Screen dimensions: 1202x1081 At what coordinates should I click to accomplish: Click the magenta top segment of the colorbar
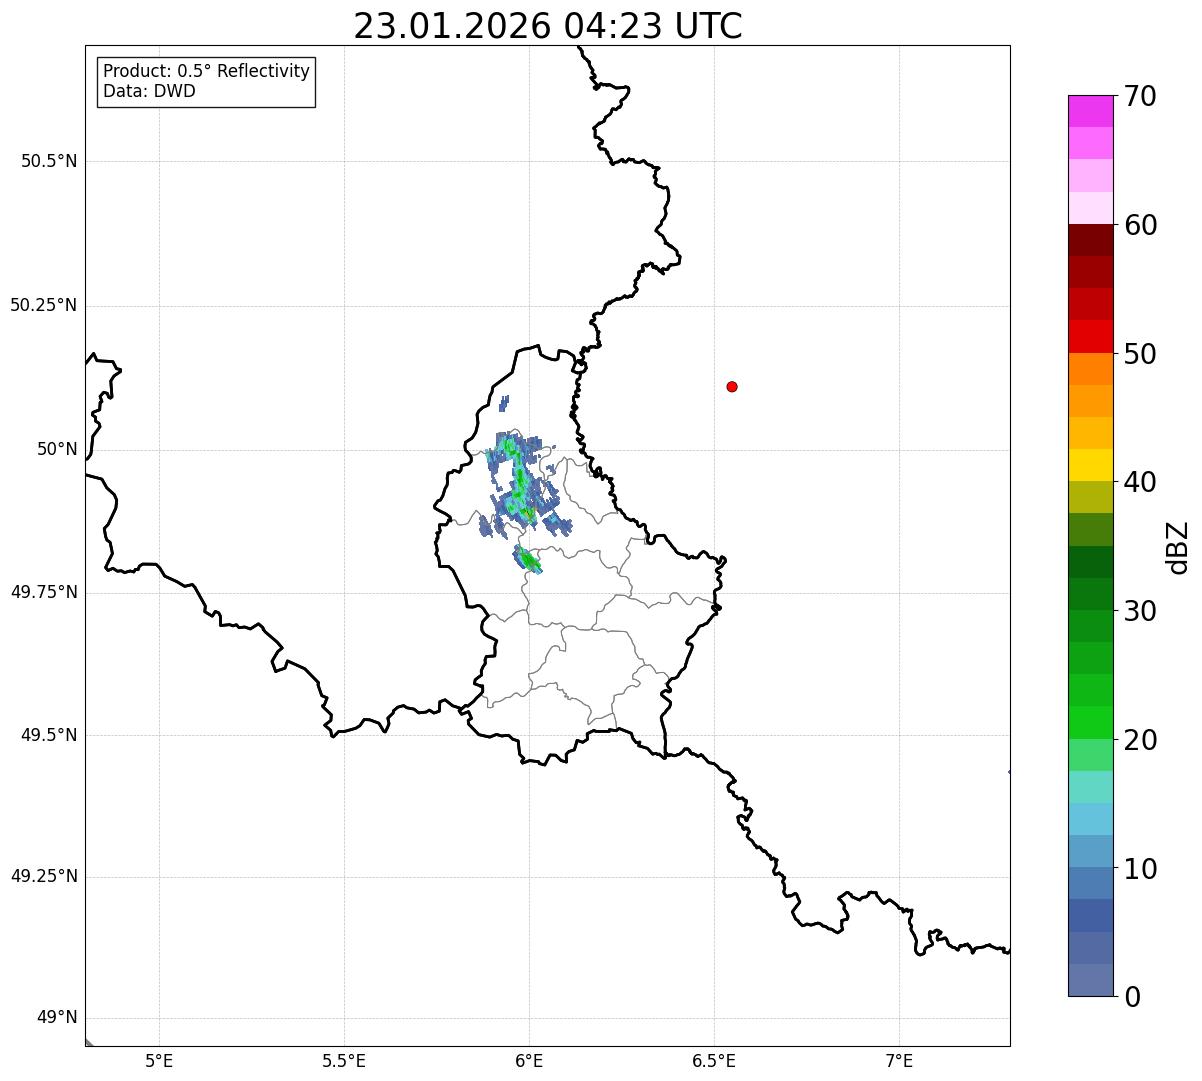1090,111
